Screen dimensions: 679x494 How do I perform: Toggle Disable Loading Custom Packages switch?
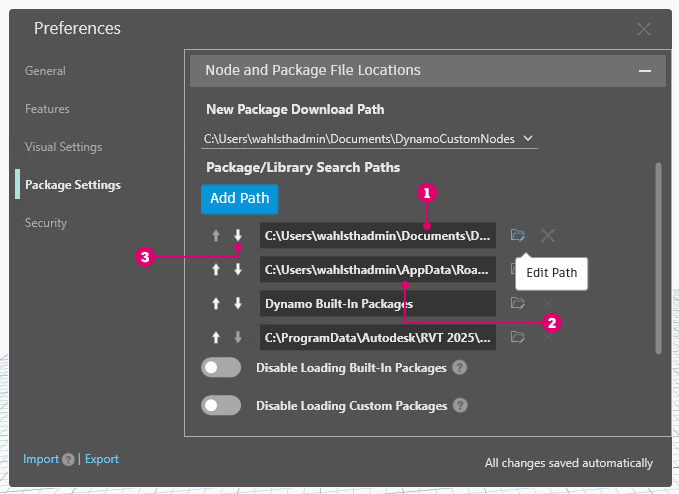pyautogui.click(x=221, y=405)
